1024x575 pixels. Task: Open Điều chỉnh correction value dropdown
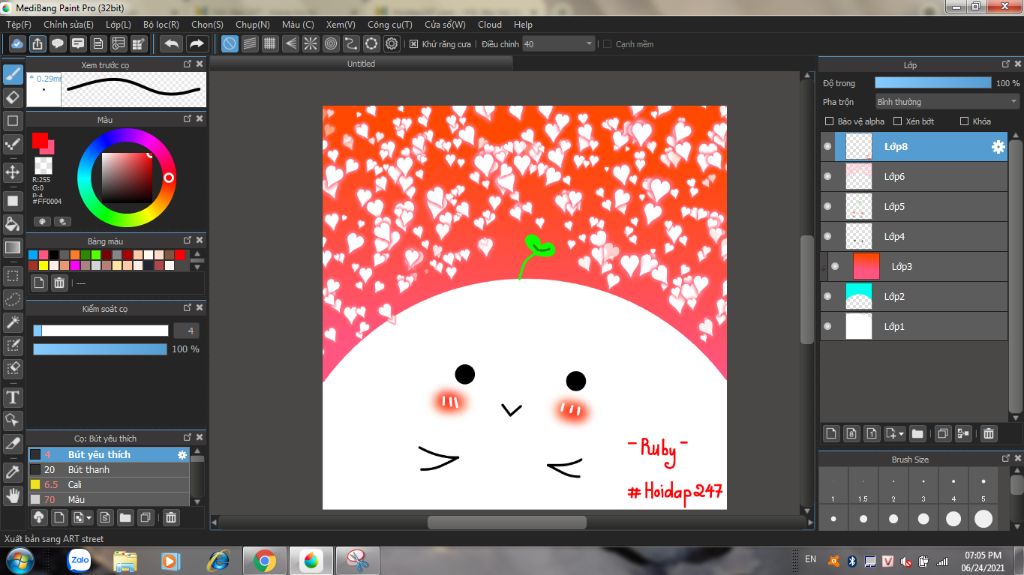pos(558,44)
